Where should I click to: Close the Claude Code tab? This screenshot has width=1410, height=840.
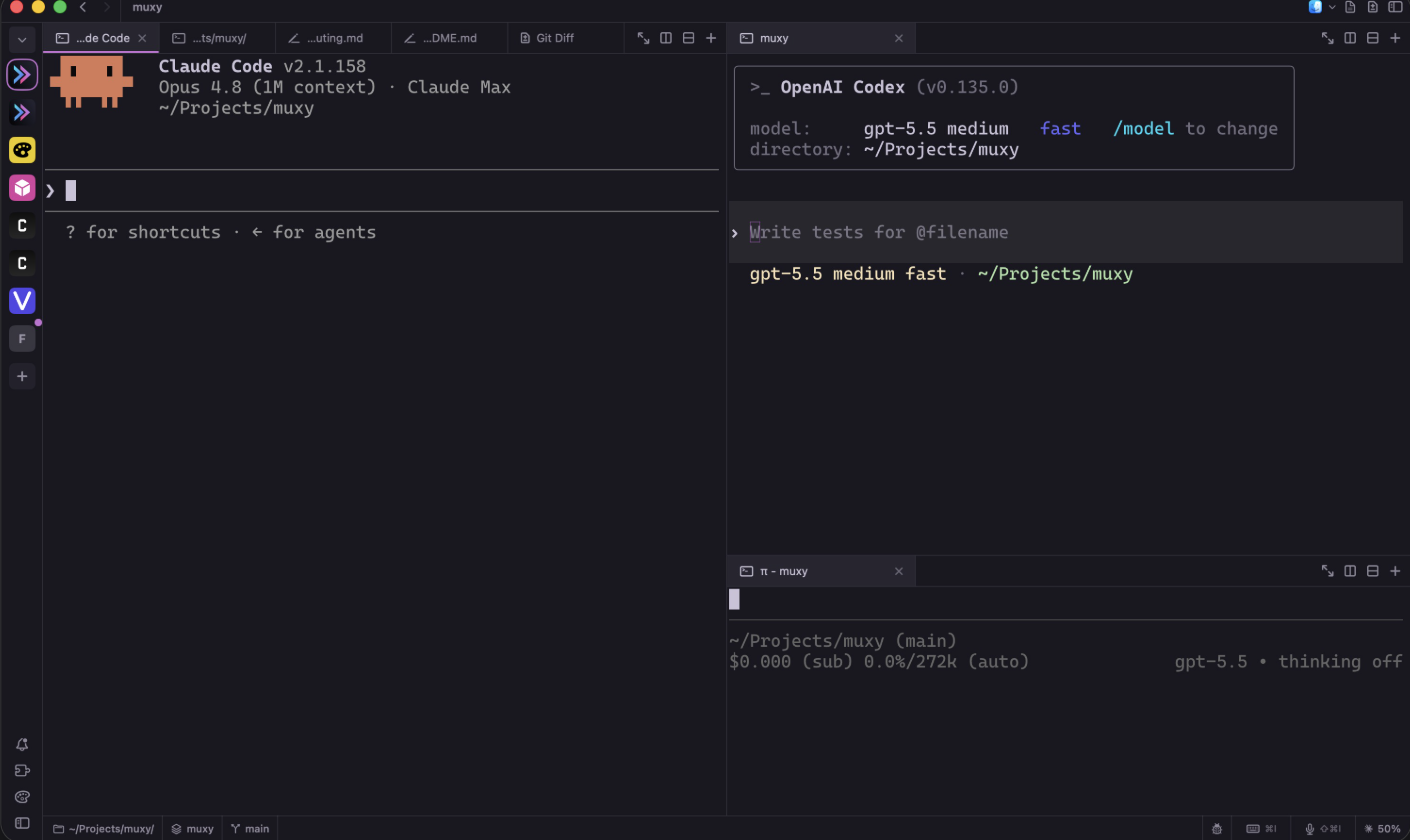click(x=142, y=38)
